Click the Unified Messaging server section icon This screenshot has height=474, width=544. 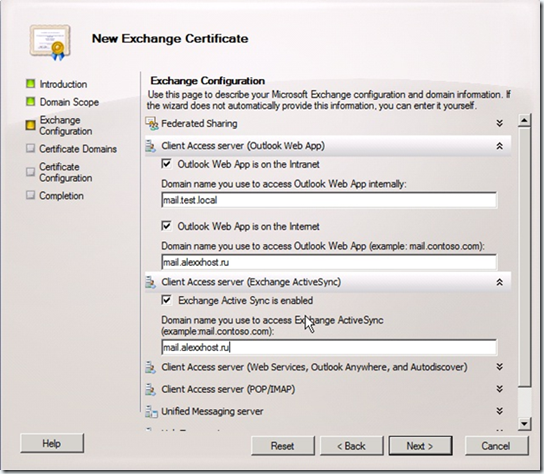coord(151,412)
